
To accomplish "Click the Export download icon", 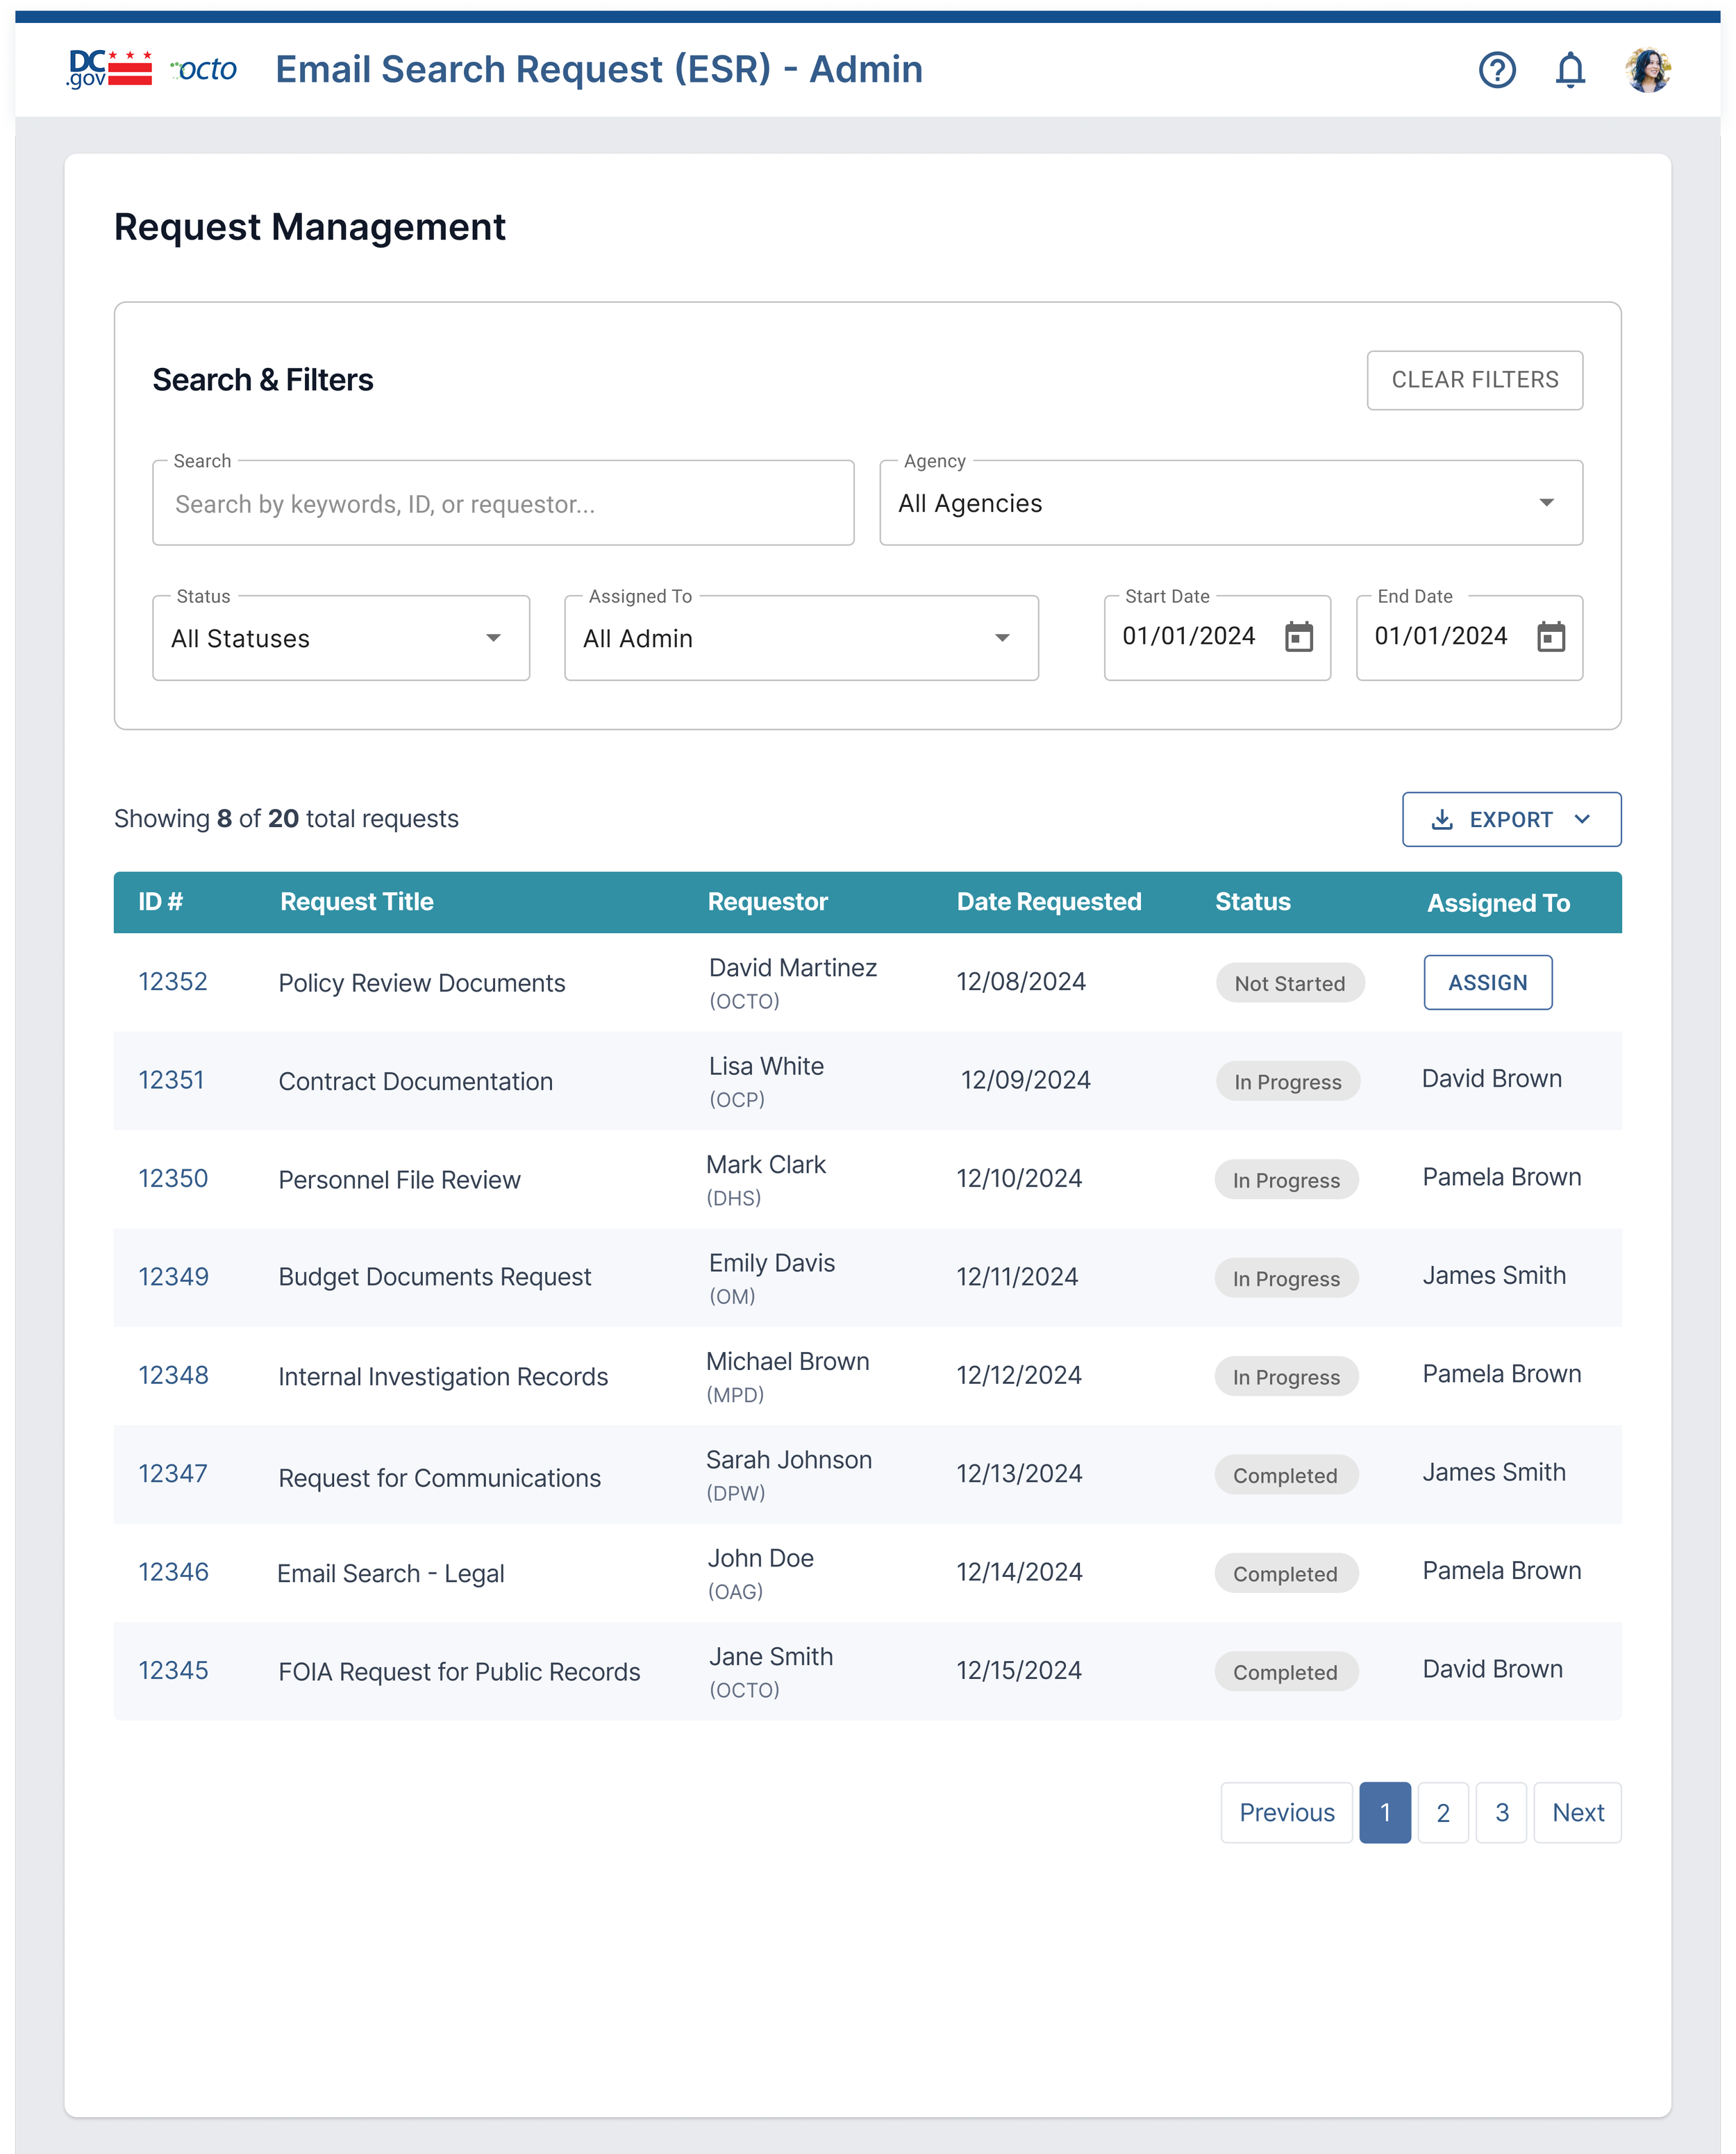I will pyautogui.click(x=1442, y=820).
